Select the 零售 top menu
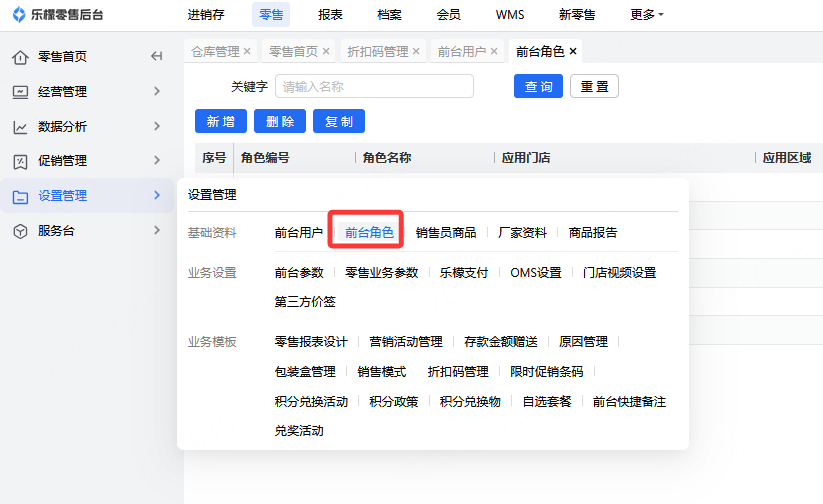 click(x=271, y=15)
